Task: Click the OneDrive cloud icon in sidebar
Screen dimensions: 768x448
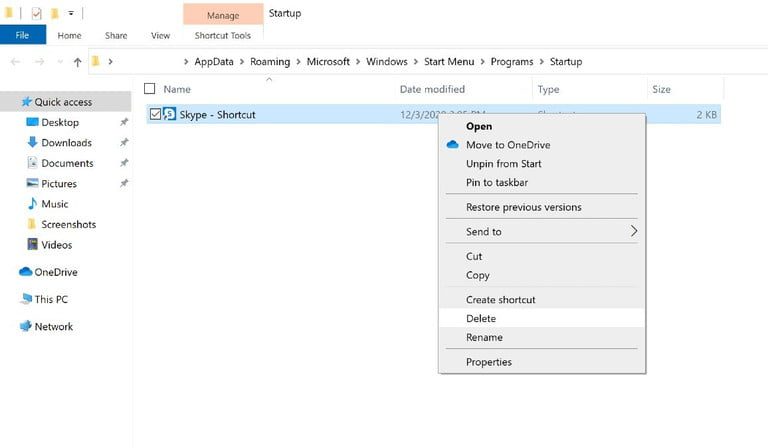Action: click(26, 272)
